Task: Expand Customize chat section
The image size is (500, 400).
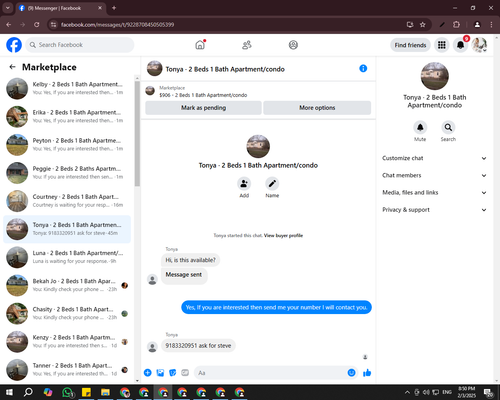Action: coord(434,158)
